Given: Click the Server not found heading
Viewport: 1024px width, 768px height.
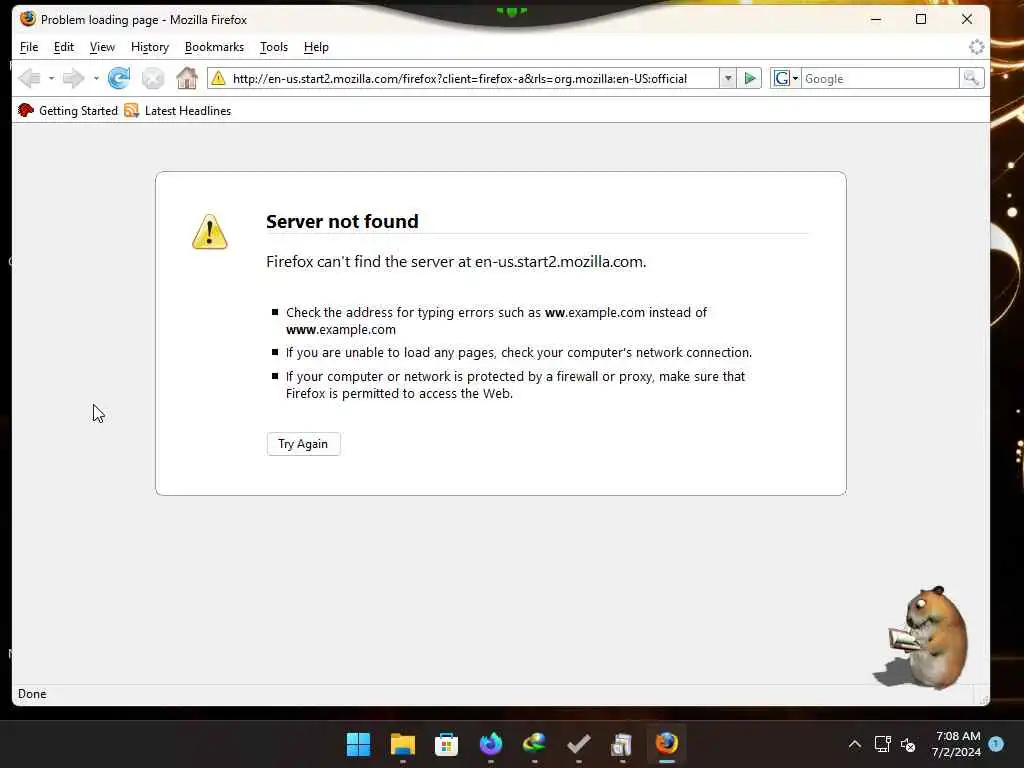Looking at the screenshot, I should click(x=342, y=221).
